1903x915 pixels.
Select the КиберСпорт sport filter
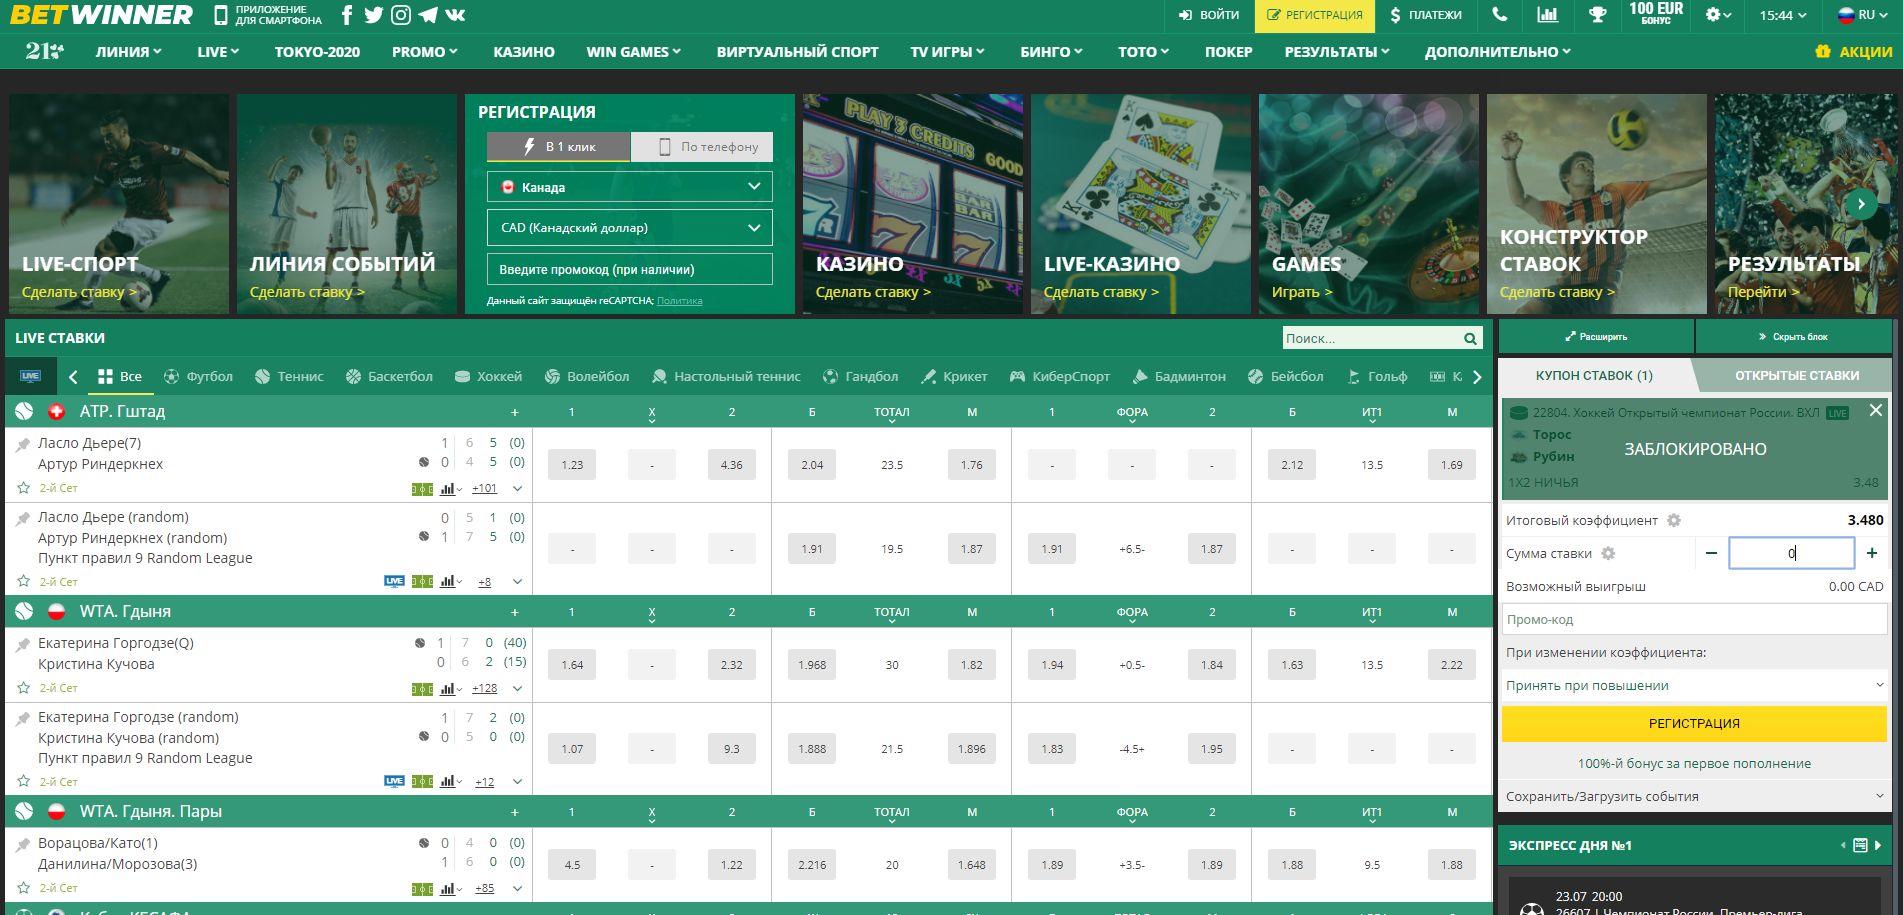(1060, 376)
